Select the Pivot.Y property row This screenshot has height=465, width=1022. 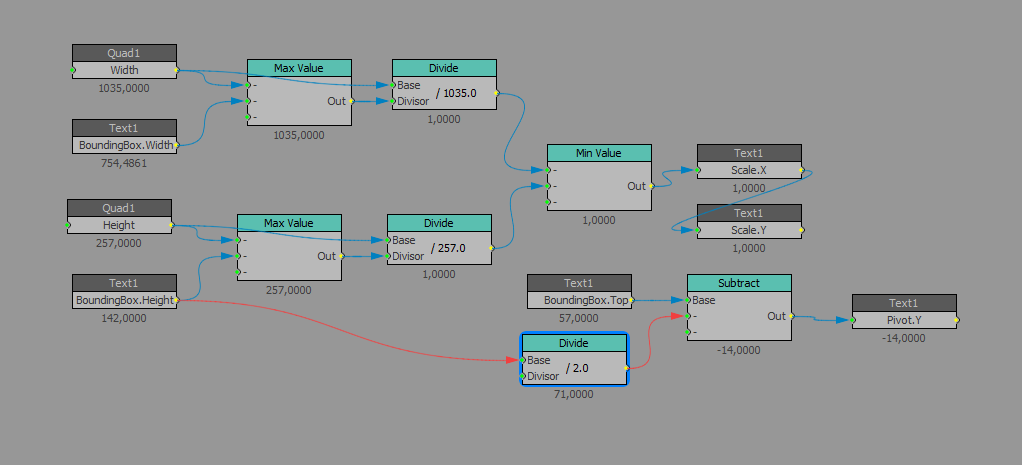[x=904, y=320]
